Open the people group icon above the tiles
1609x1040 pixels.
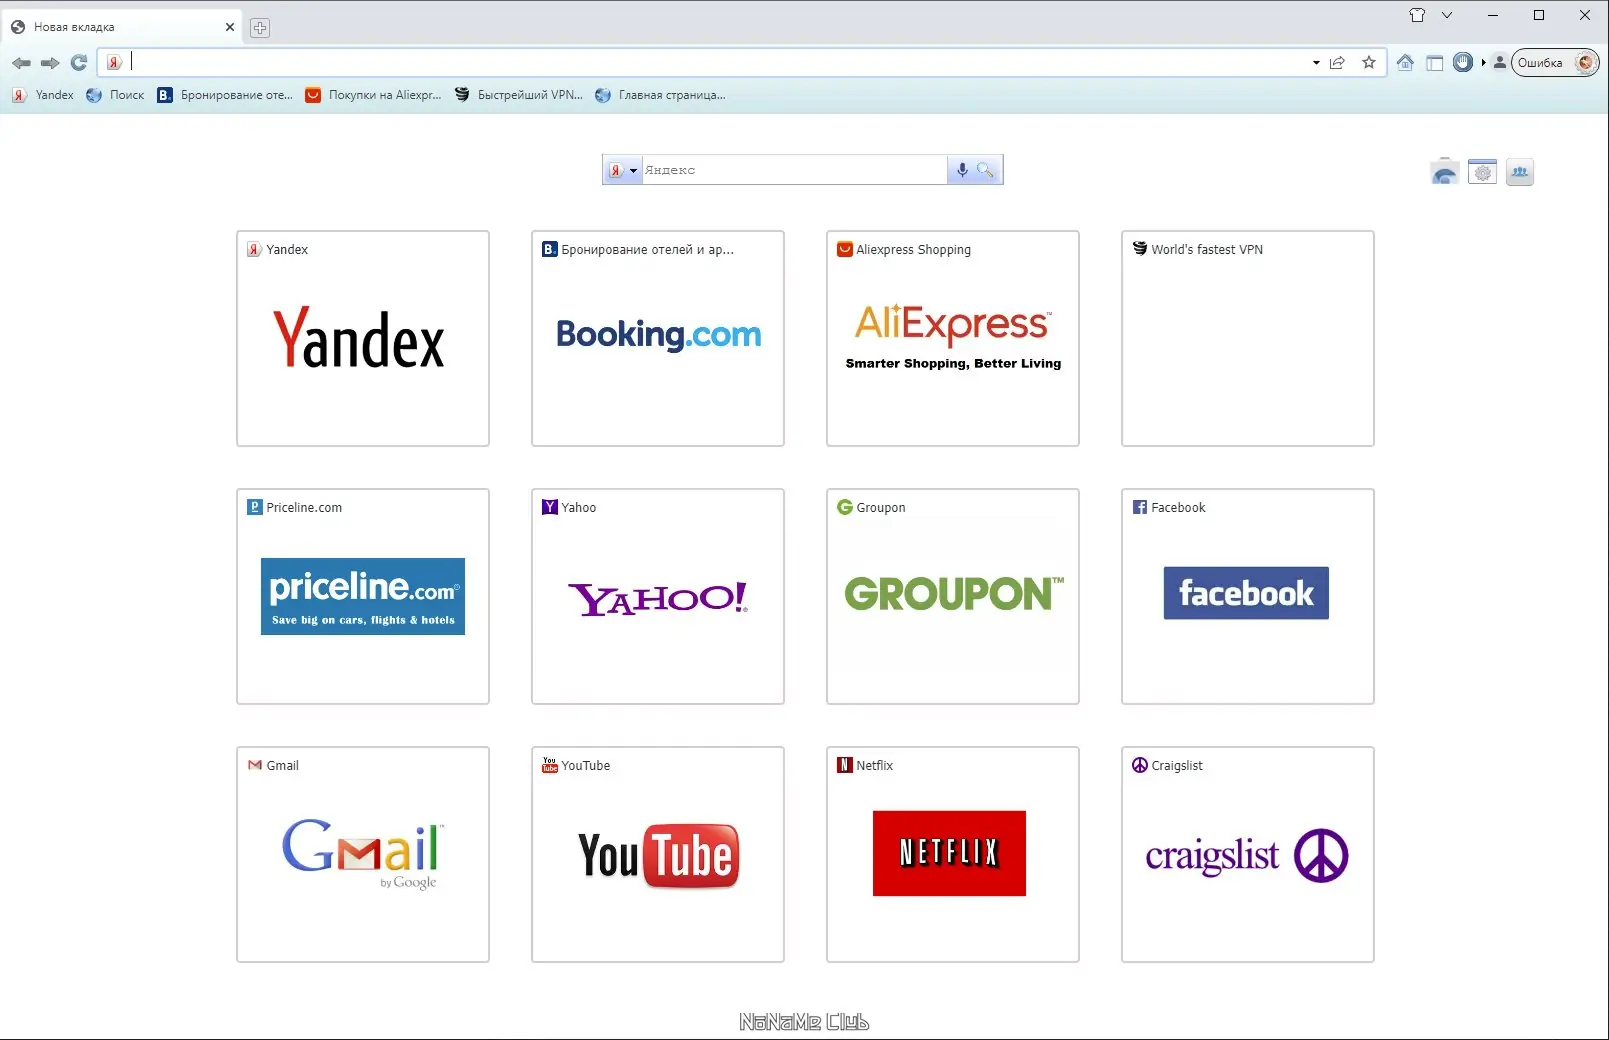point(1520,172)
